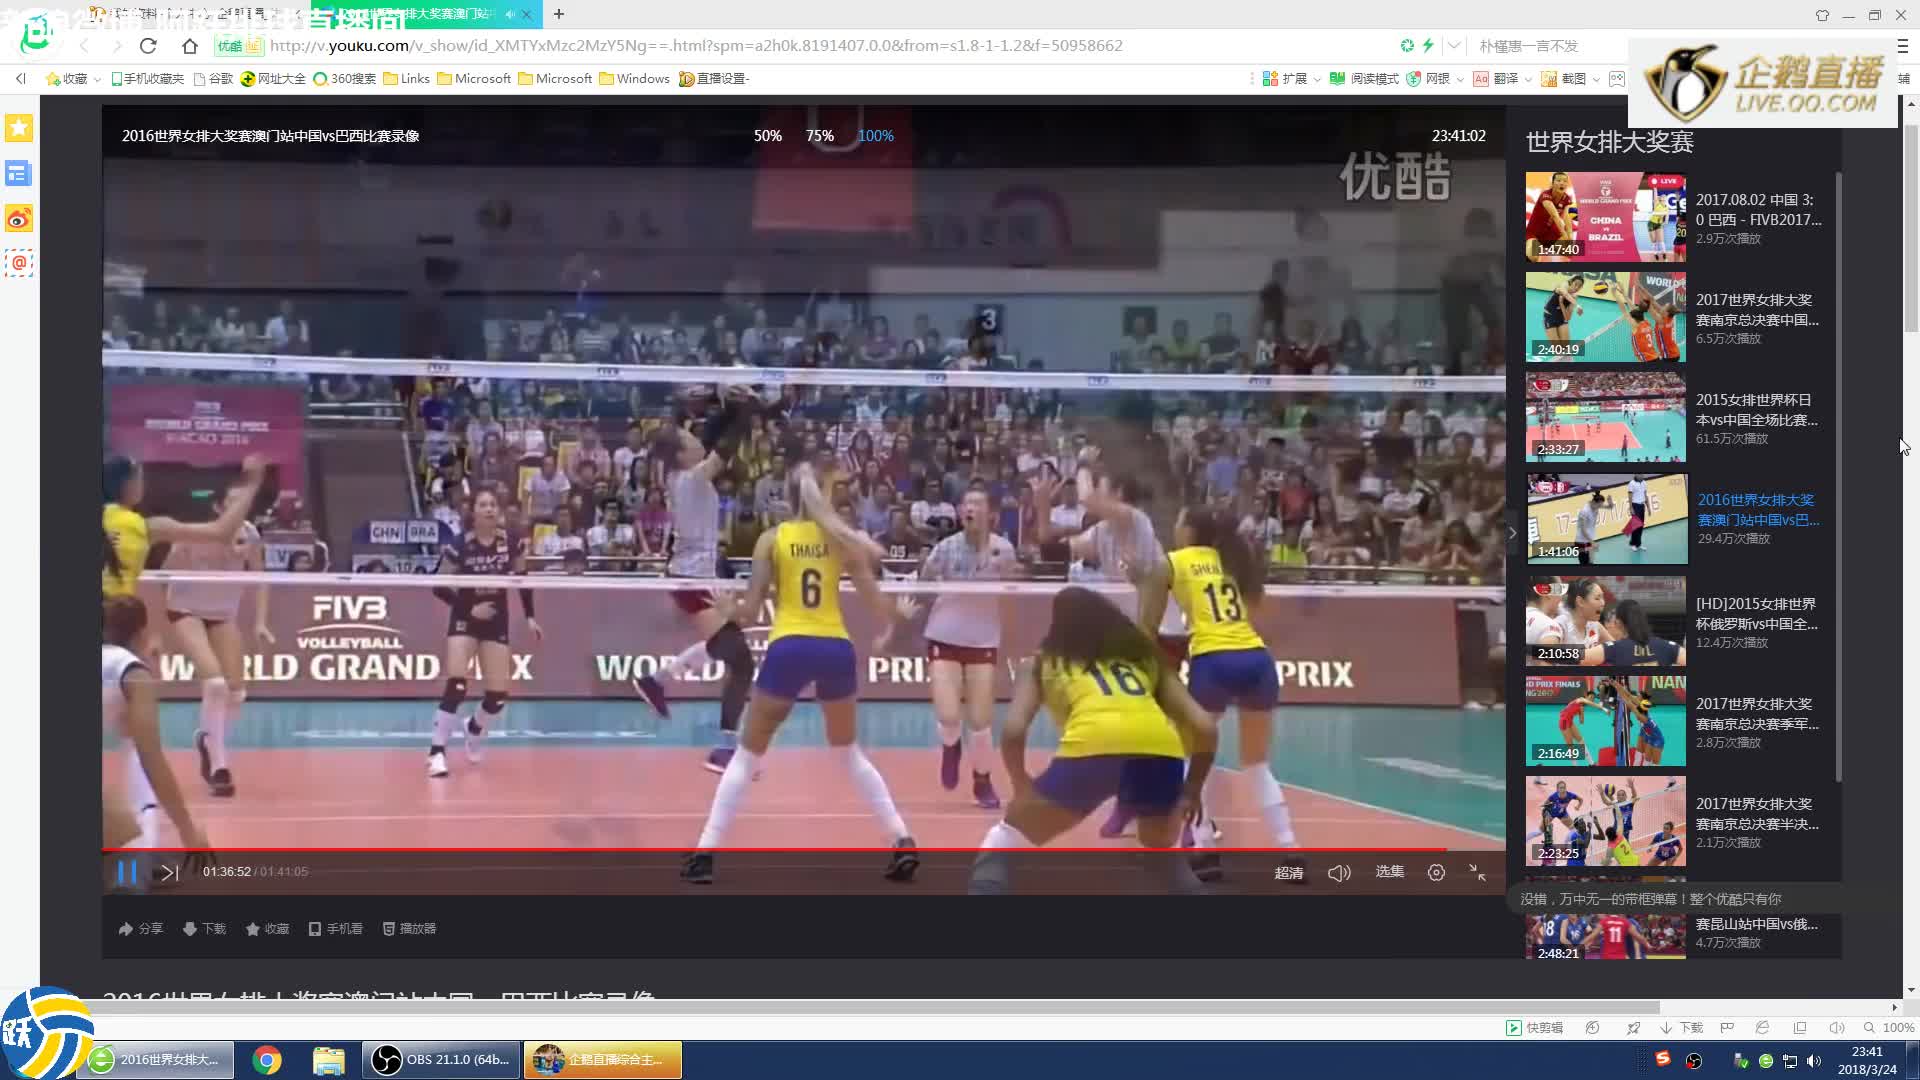Go to the browser home page icon
1920x1080 pixels.
[x=190, y=46]
